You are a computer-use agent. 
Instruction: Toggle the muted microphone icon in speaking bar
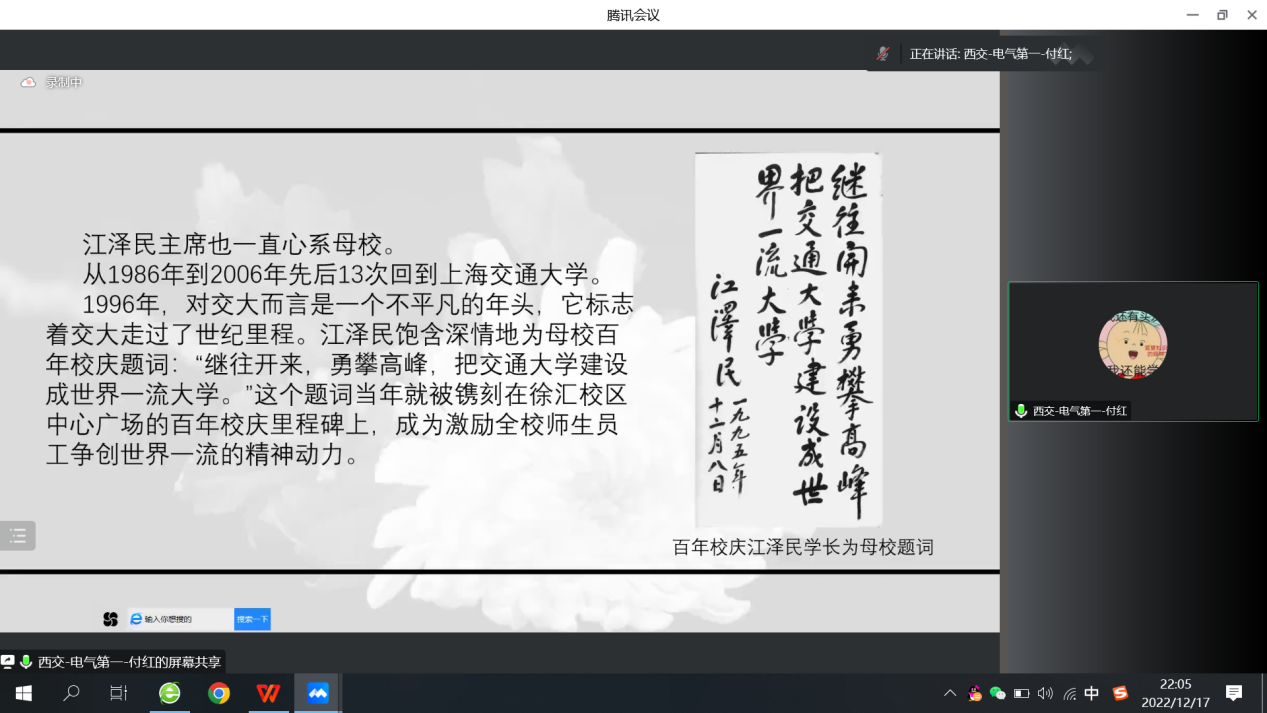click(883, 54)
